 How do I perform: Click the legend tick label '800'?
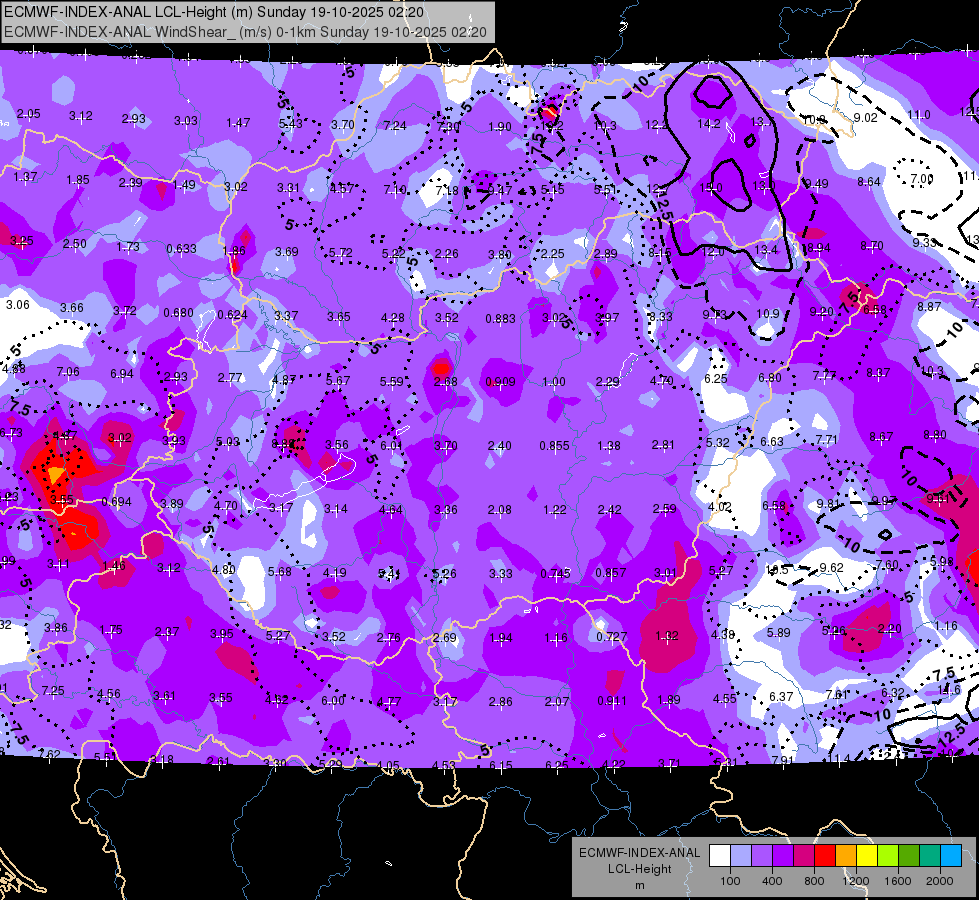point(814,881)
